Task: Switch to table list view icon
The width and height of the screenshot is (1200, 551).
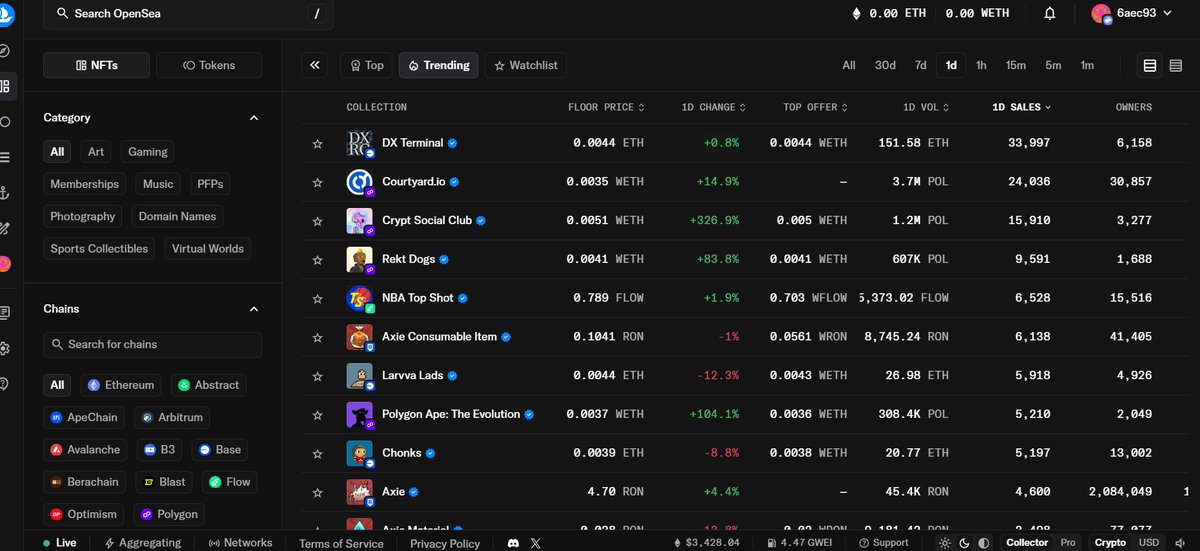Action: point(1150,65)
